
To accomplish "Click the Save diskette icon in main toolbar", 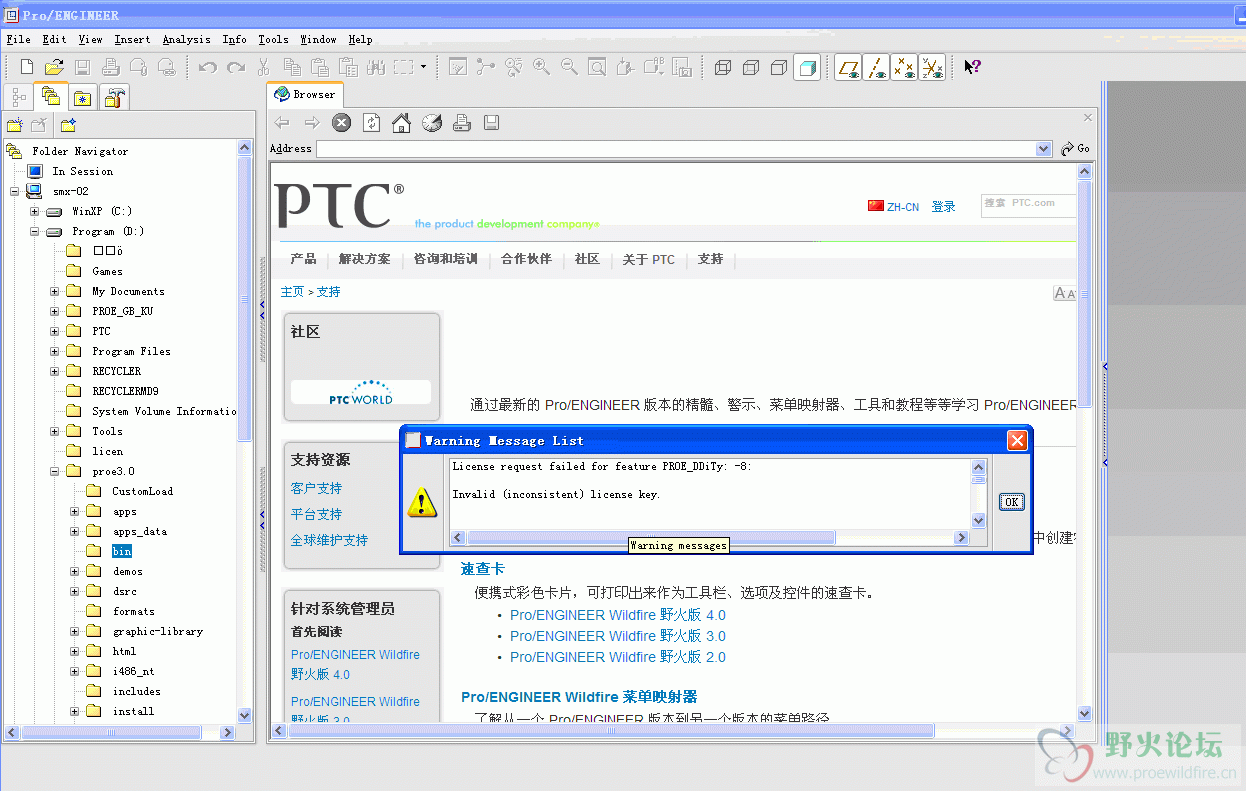I will [83, 67].
